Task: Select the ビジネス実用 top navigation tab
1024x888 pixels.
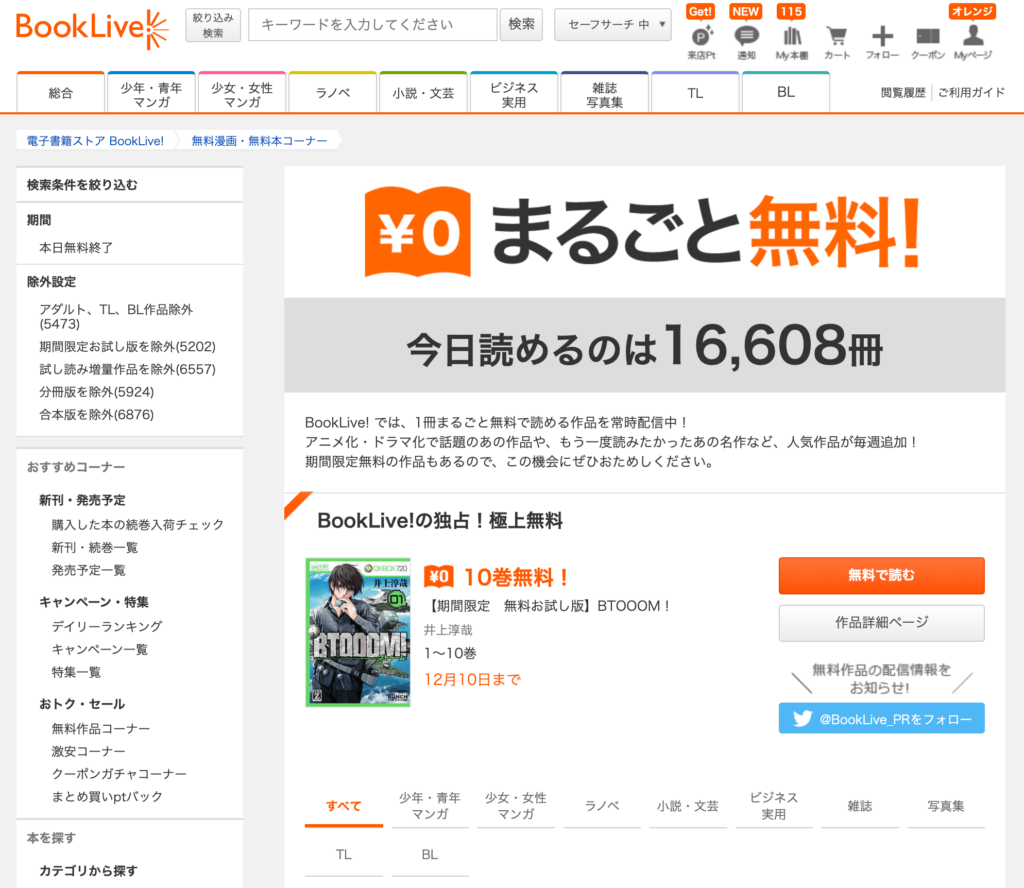Action: [x=514, y=94]
